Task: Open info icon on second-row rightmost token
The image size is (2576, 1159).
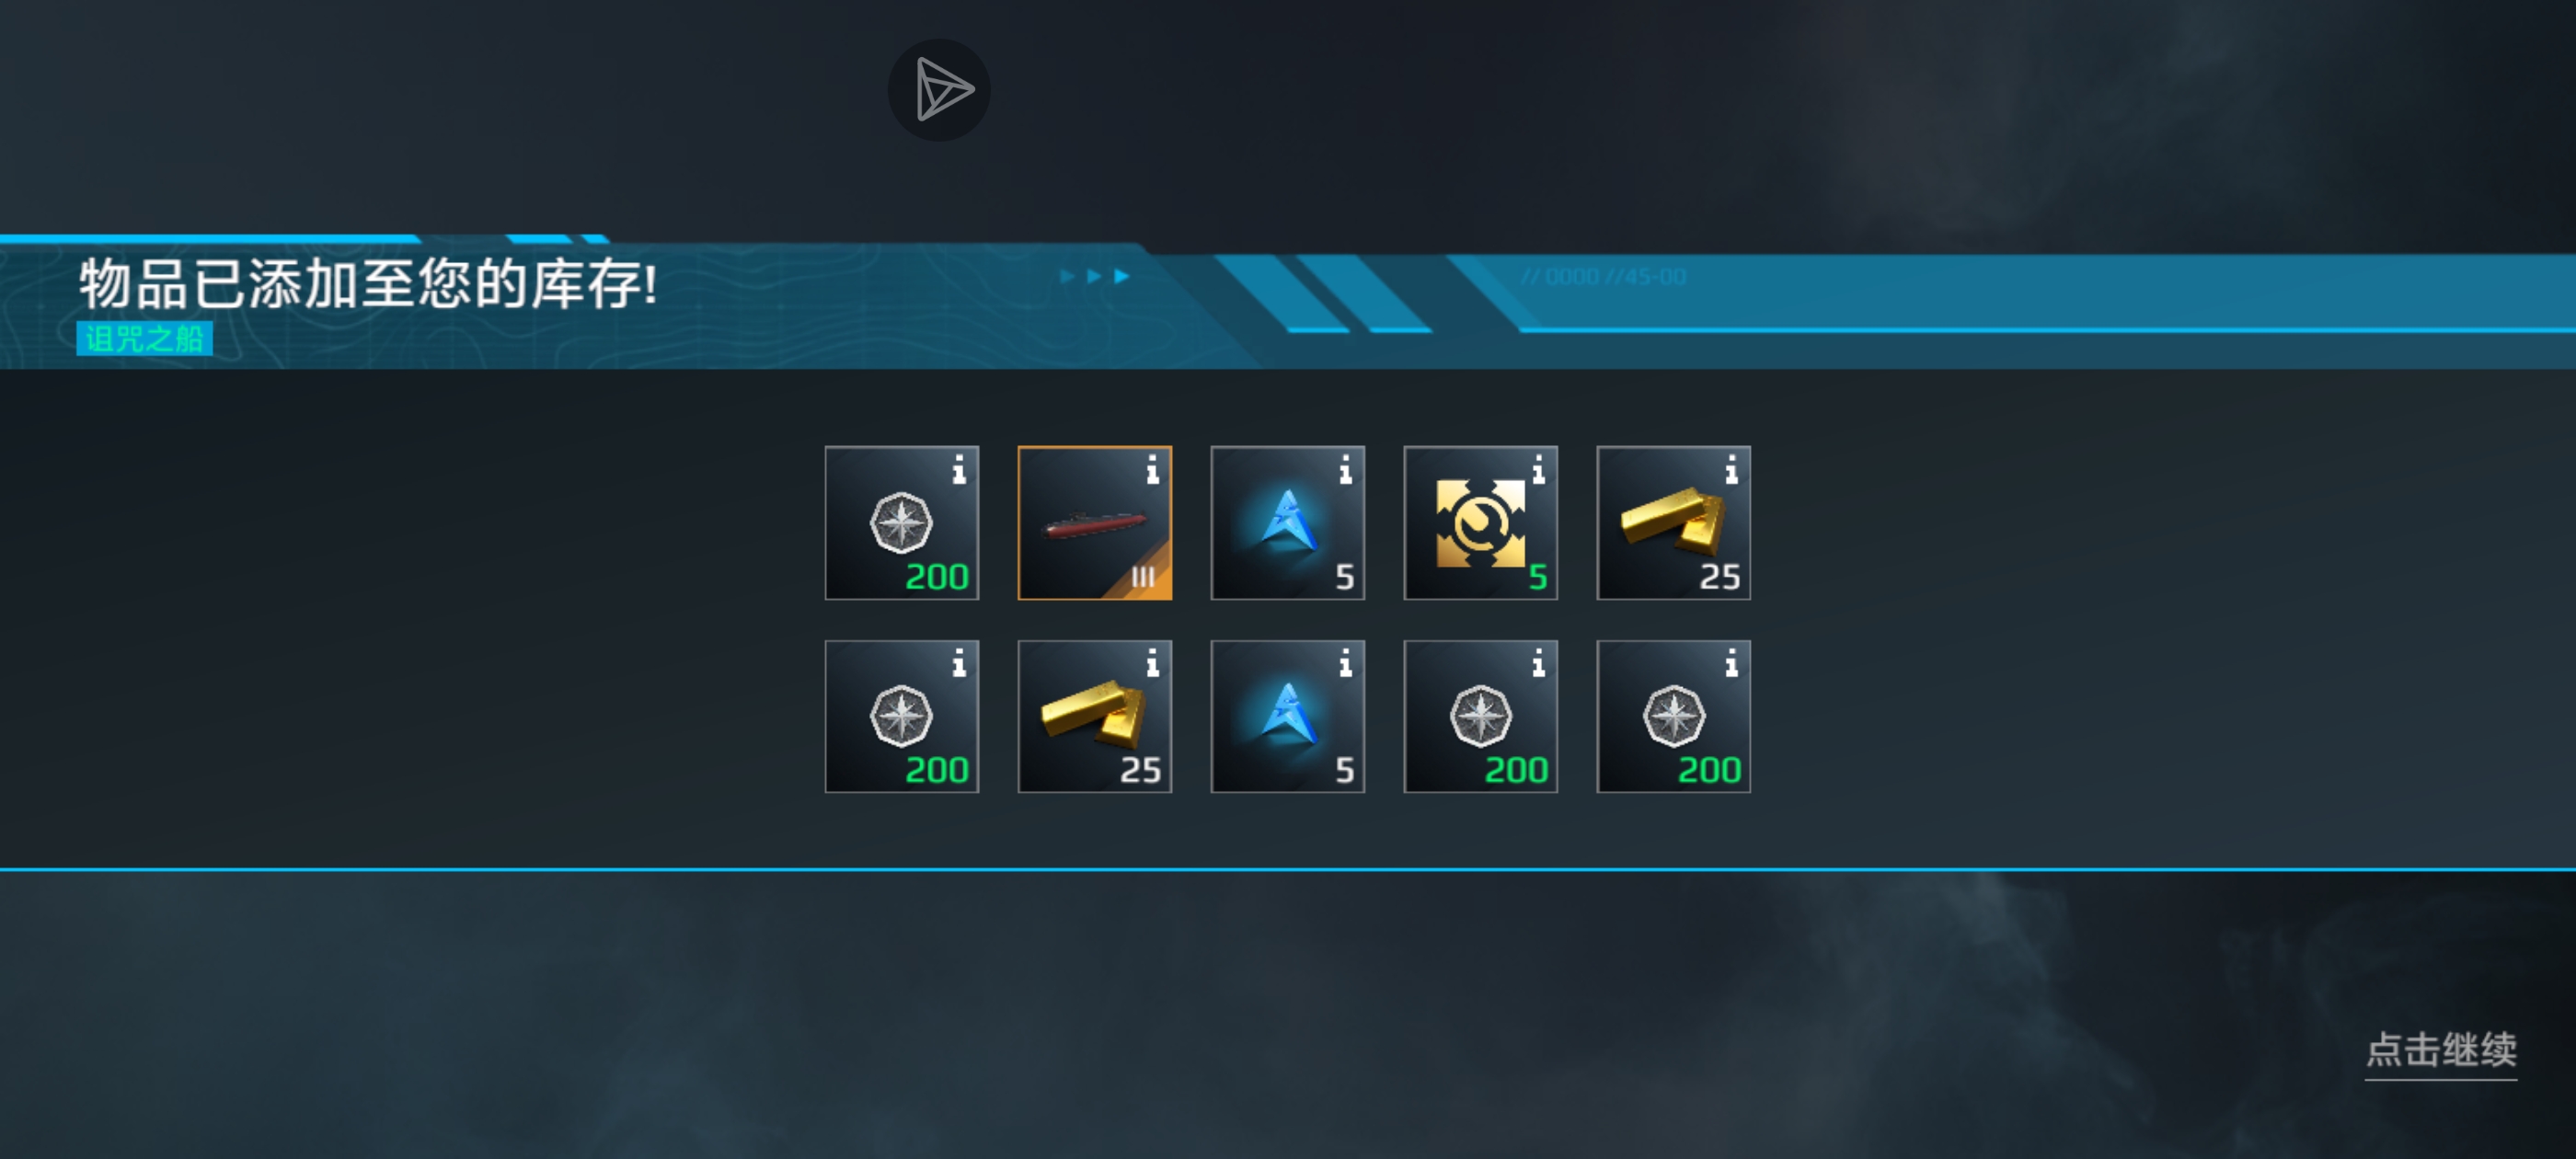Action: click(x=1731, y=662)
